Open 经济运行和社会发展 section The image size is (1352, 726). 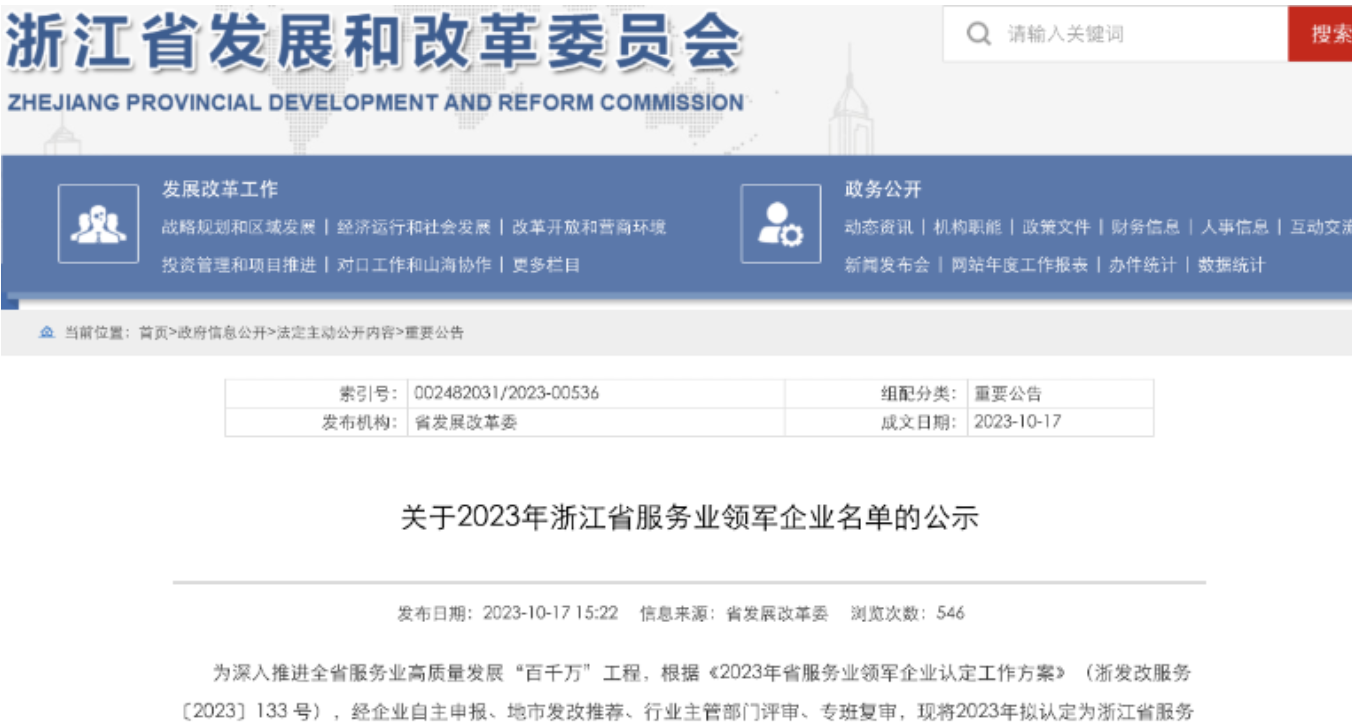click(x=414, y=227)
